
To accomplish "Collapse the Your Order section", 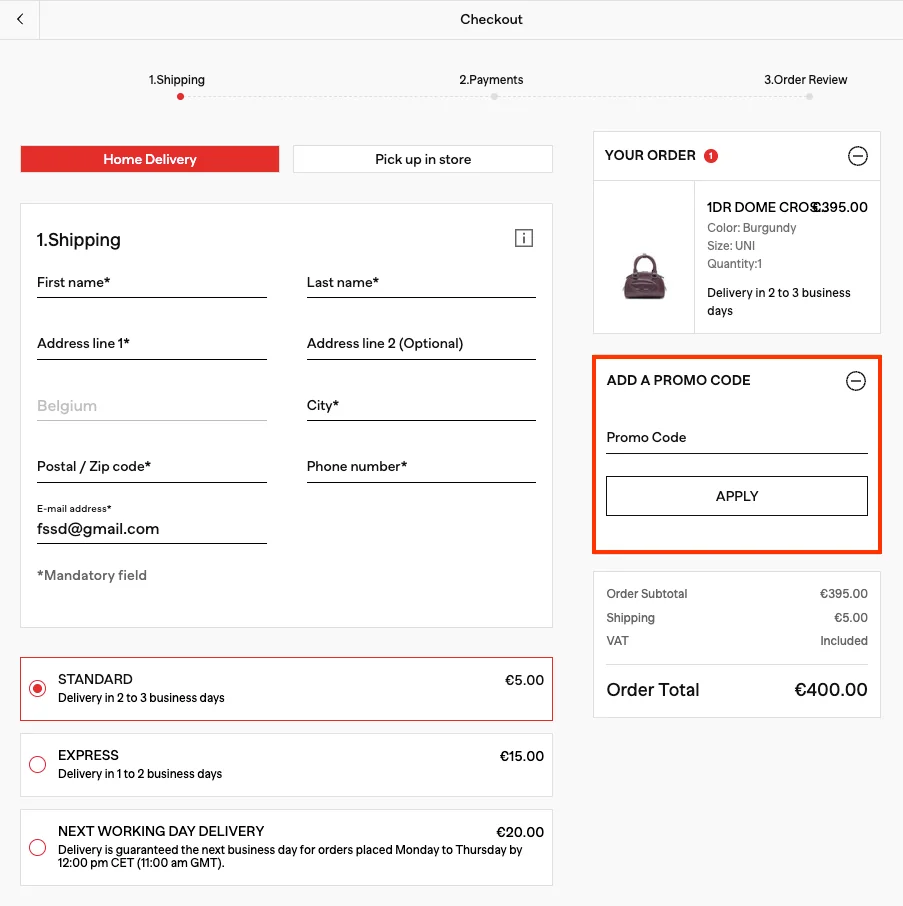I will 857,156.
